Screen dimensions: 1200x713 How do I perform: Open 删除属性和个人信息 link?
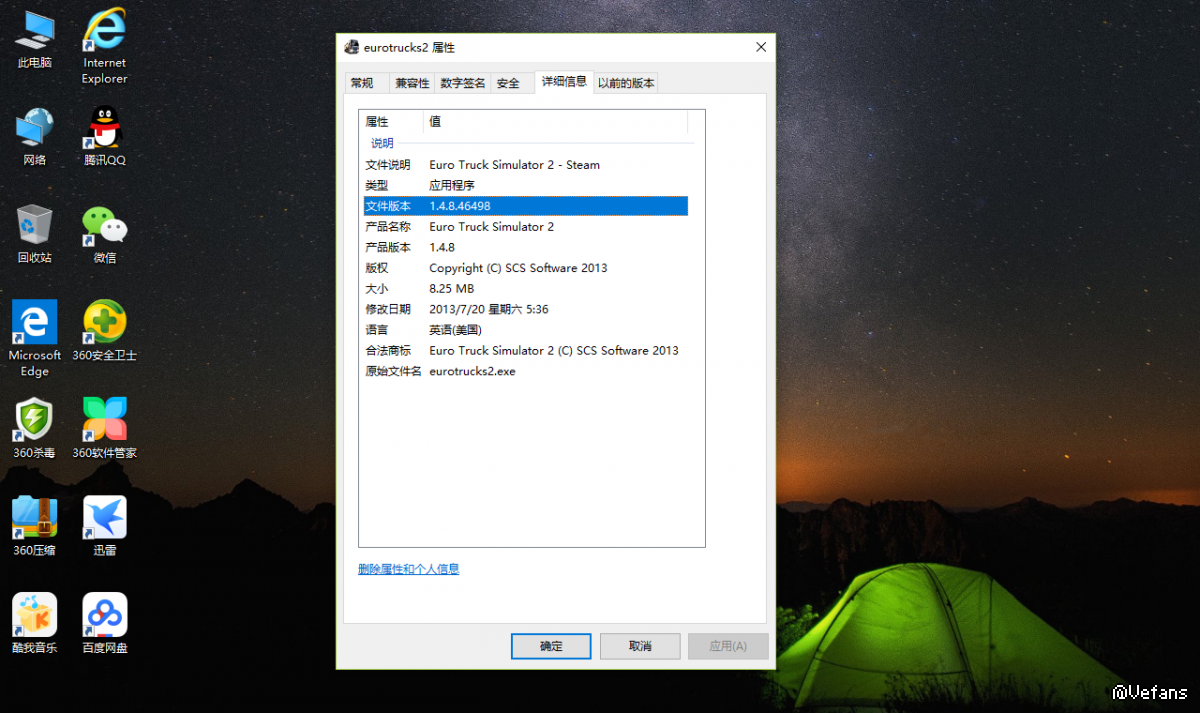409,569
